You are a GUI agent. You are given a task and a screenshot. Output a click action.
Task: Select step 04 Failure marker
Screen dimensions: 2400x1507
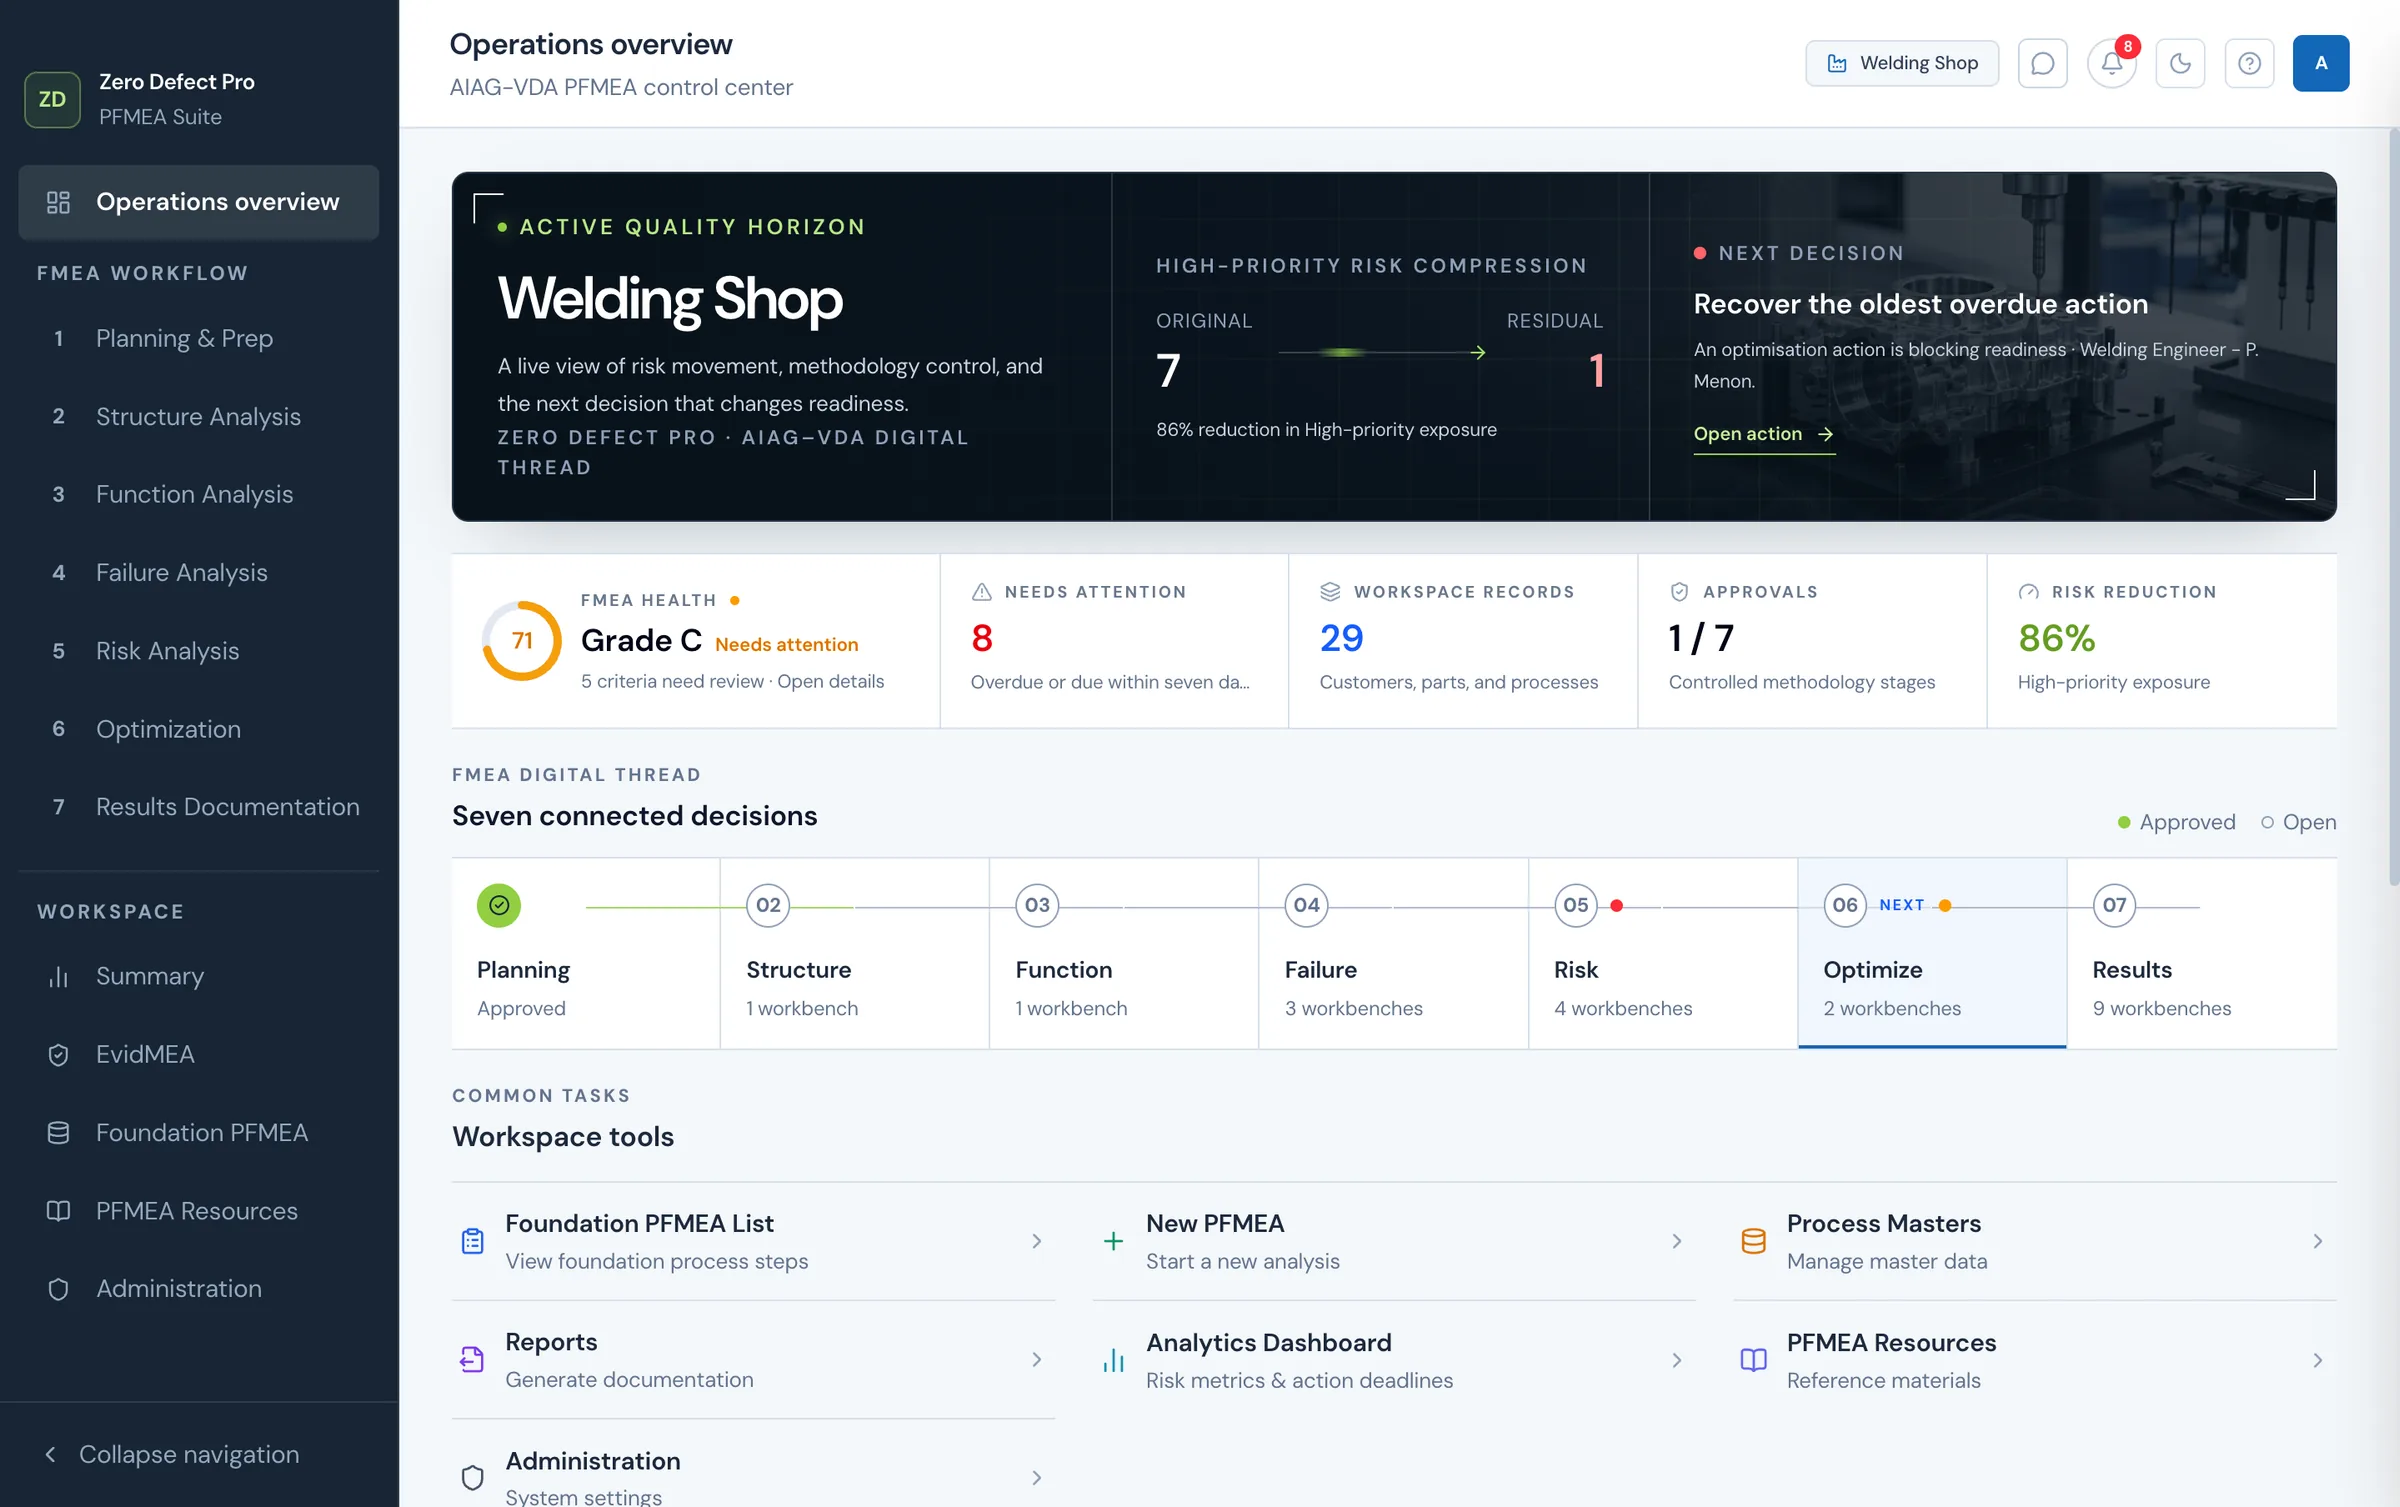click(x=1306, y=905)
